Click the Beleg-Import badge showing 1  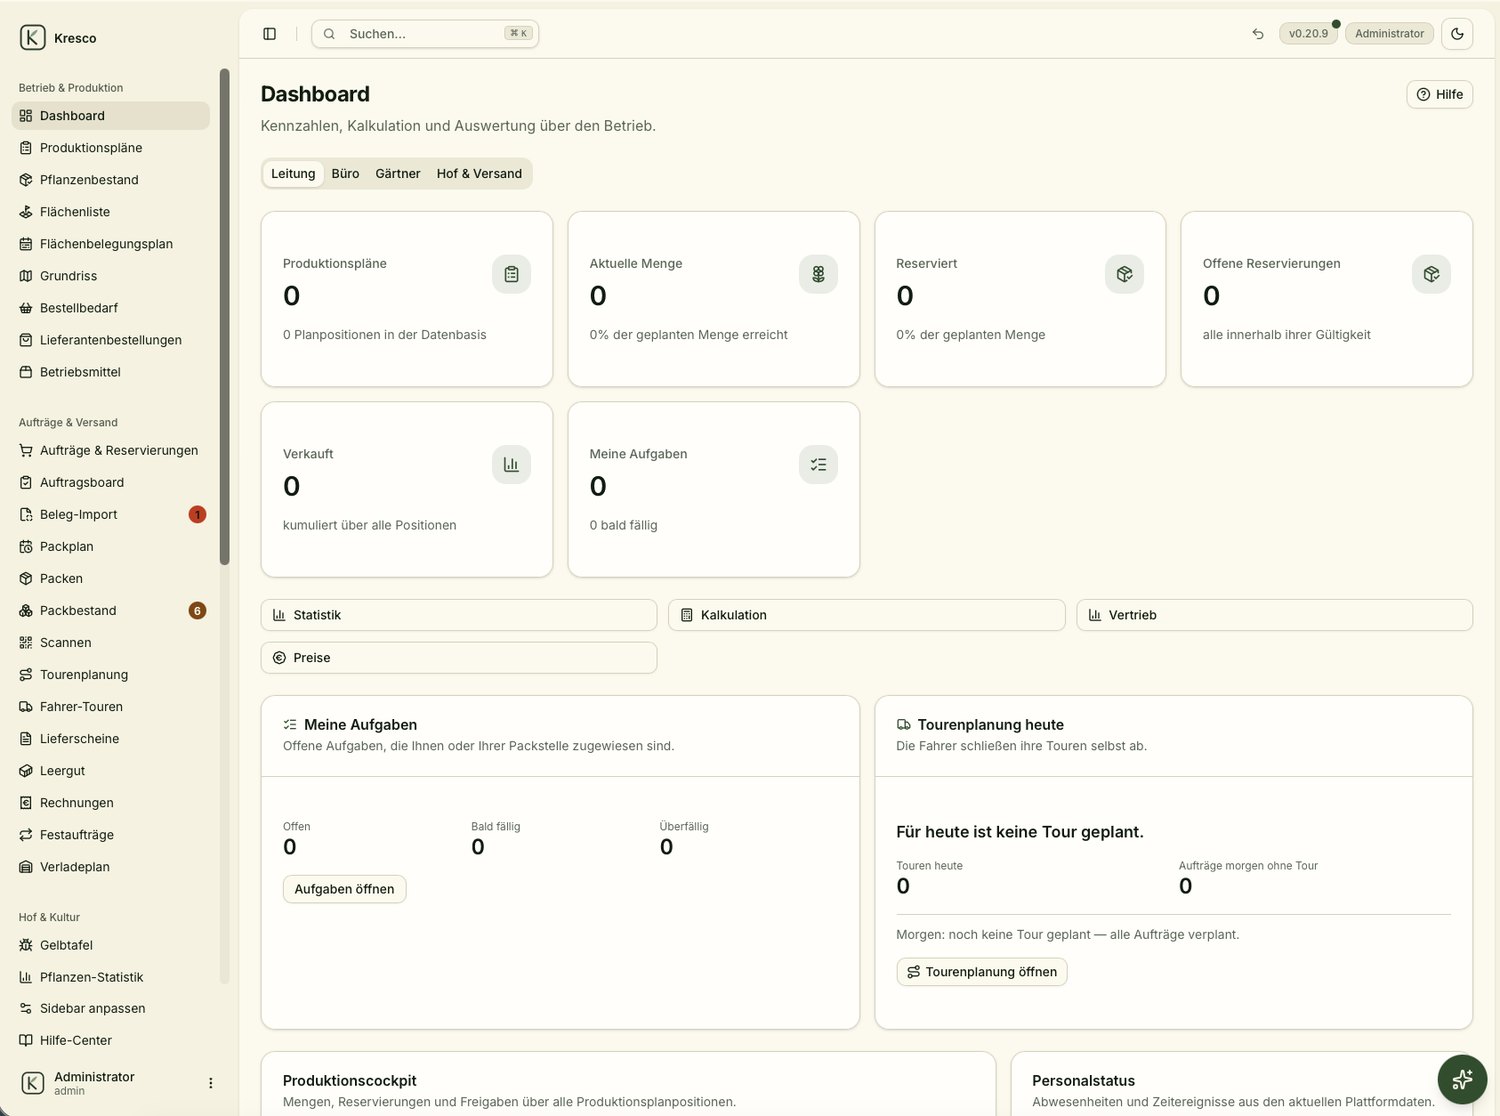[x=198, y=515]
